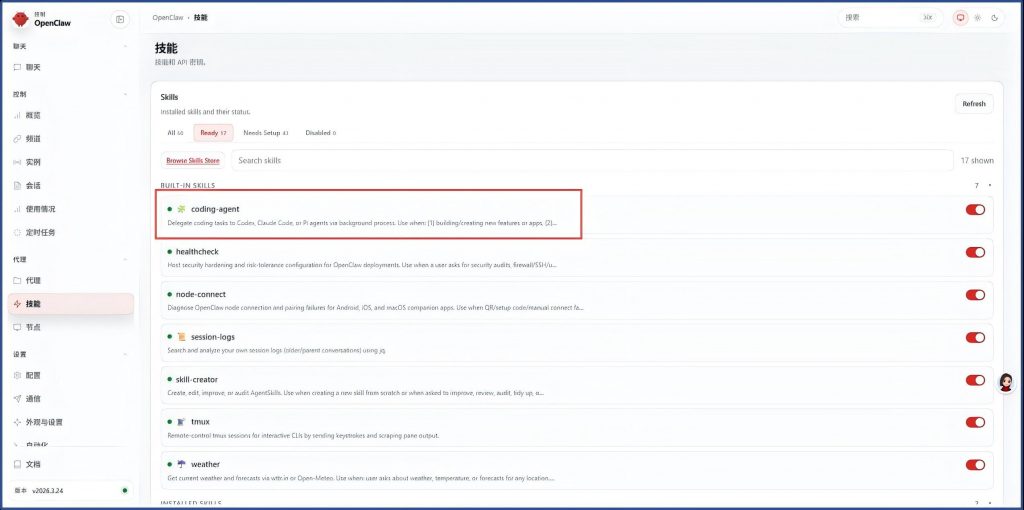Open 配置 settings page in sidebar
Screen dimensions: 1024x510
click(33, 375)
